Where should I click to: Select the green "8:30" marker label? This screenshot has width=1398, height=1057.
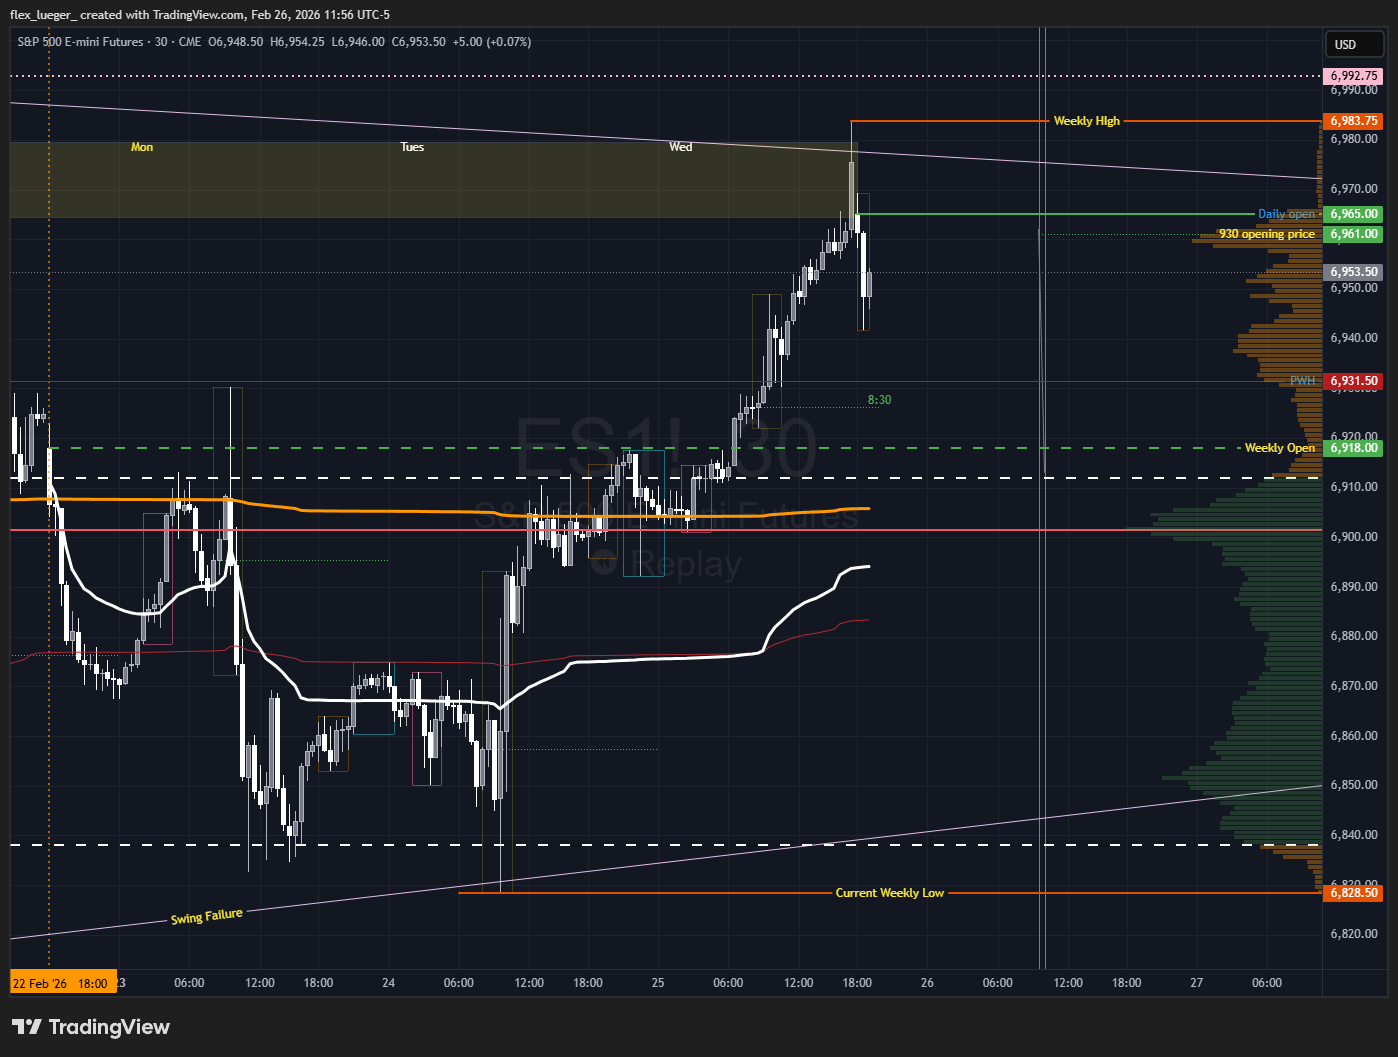pos(879,400)
